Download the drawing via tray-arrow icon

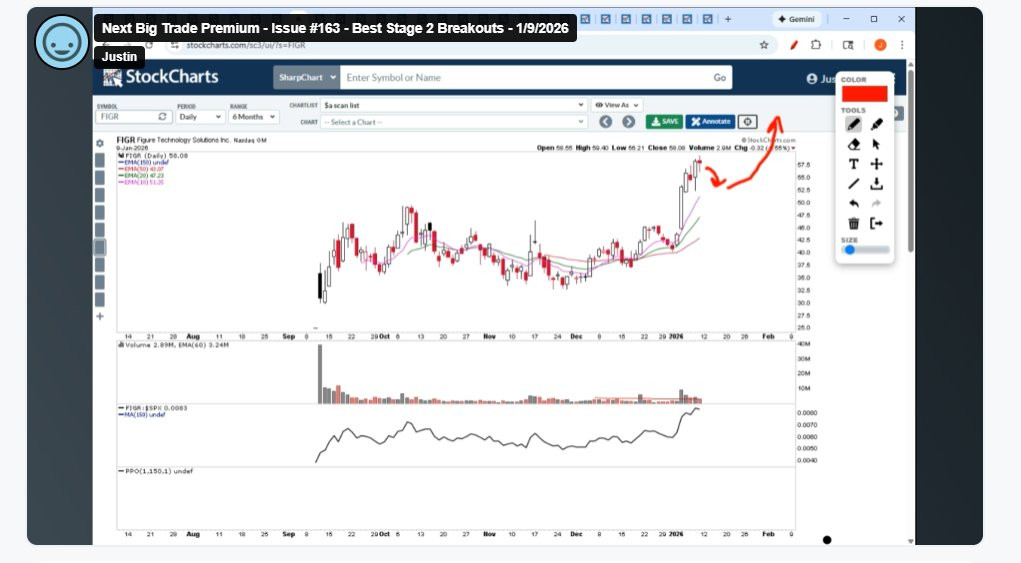(876, 184)
